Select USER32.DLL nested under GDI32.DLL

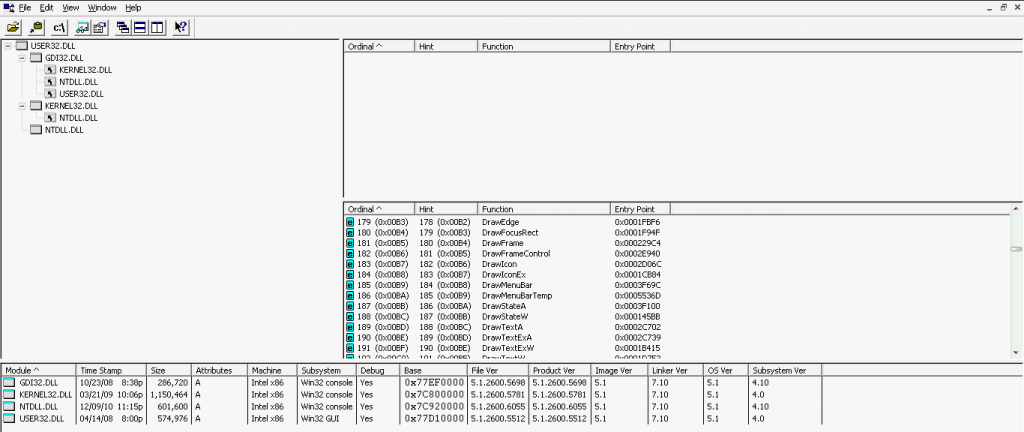[x=82, y=94]
